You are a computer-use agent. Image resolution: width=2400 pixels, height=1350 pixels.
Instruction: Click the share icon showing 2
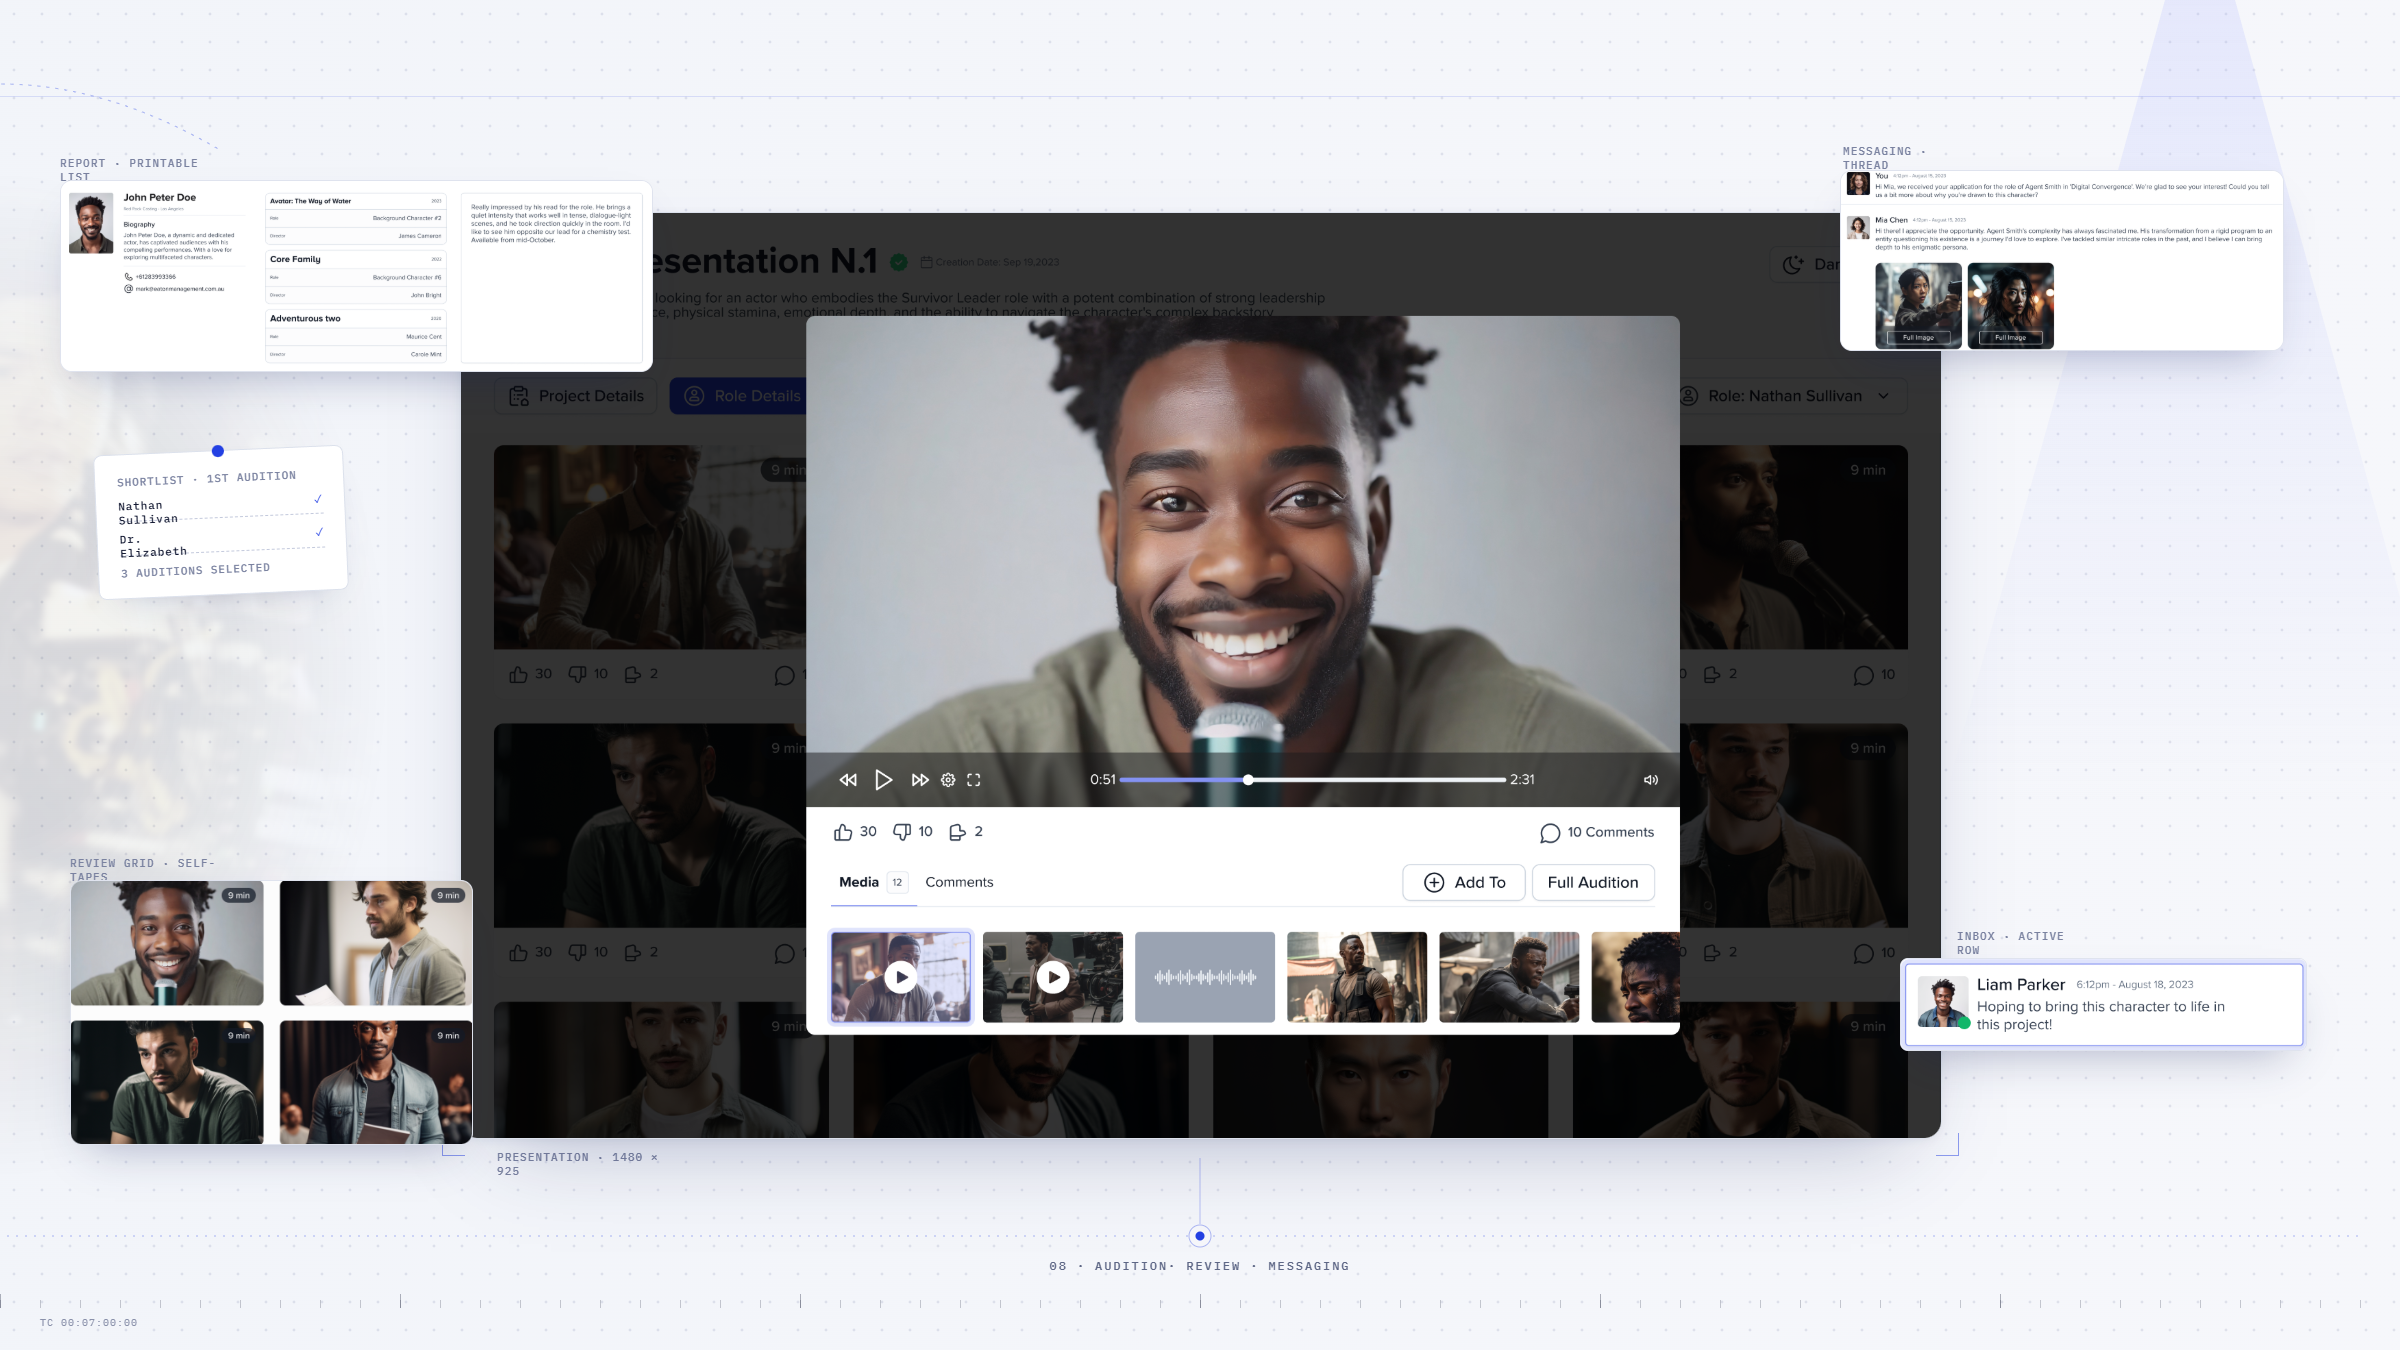(957, 832)
